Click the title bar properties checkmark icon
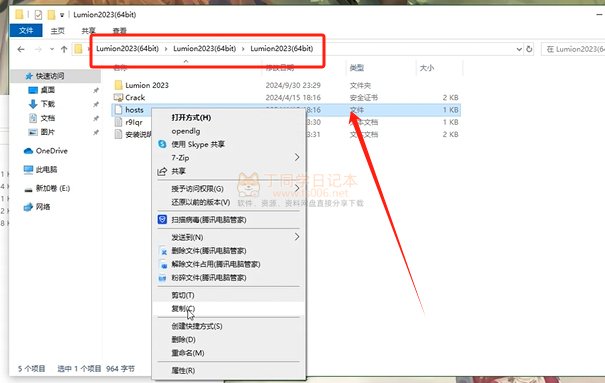 pos(38,15)
